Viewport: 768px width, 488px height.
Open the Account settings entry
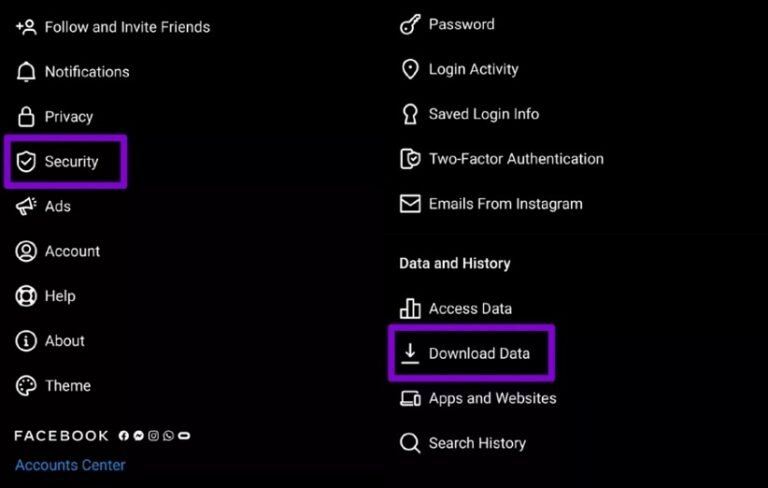click(72, 251)
